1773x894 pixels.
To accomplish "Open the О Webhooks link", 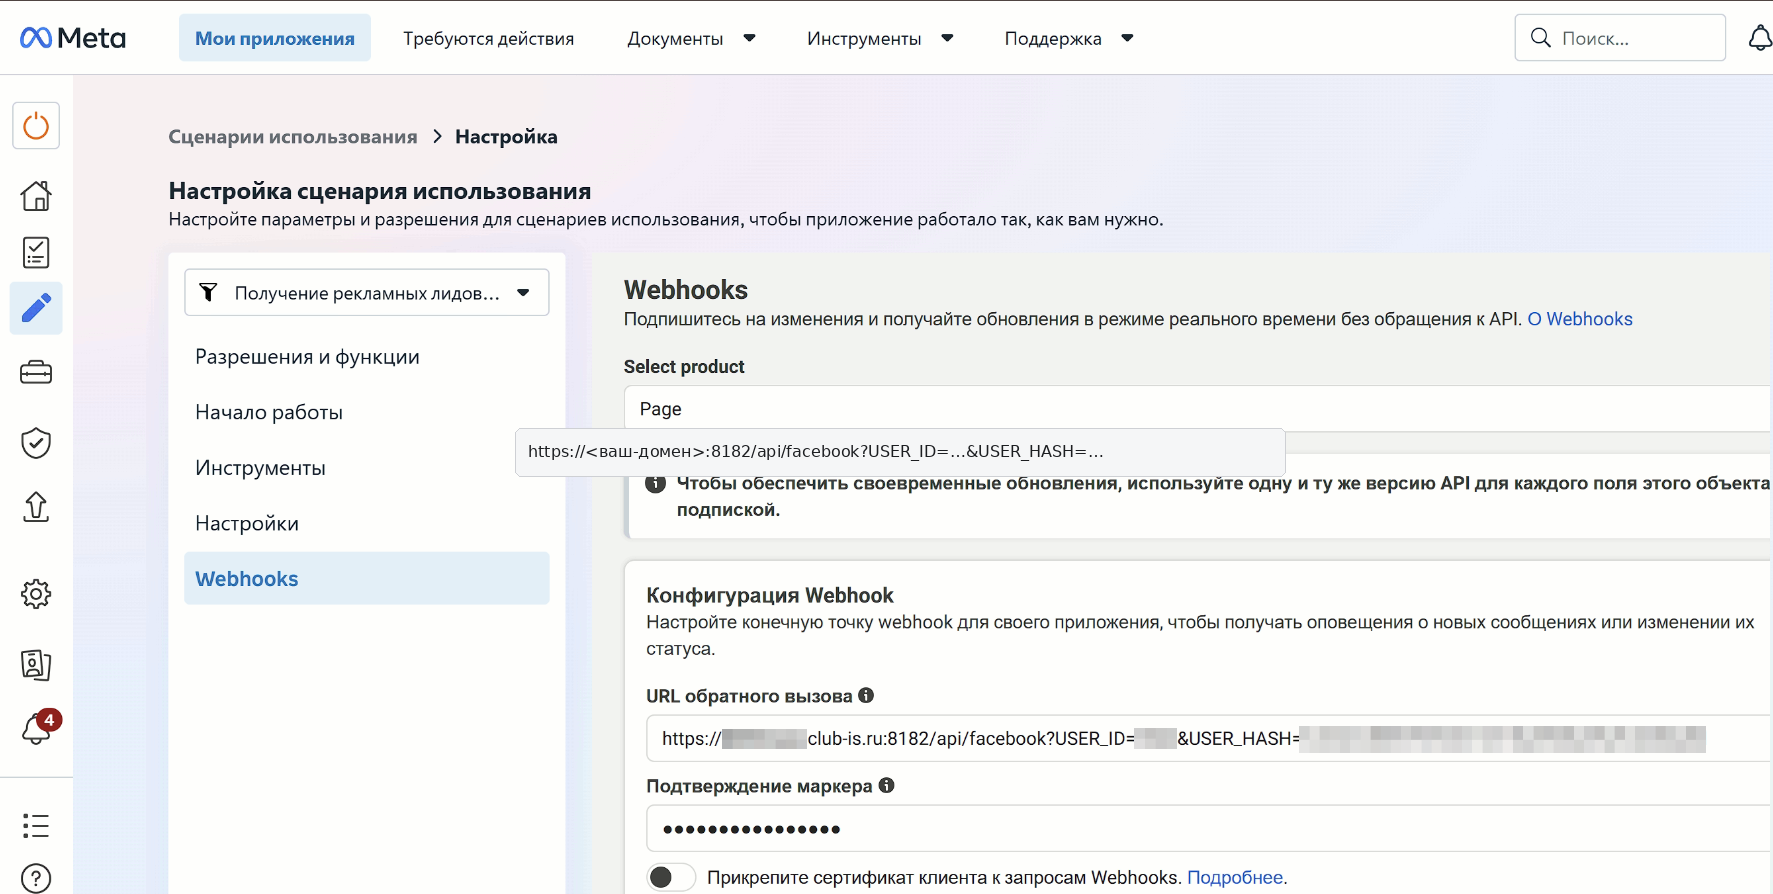I will pyautogui.click(x=1580, y=319).
